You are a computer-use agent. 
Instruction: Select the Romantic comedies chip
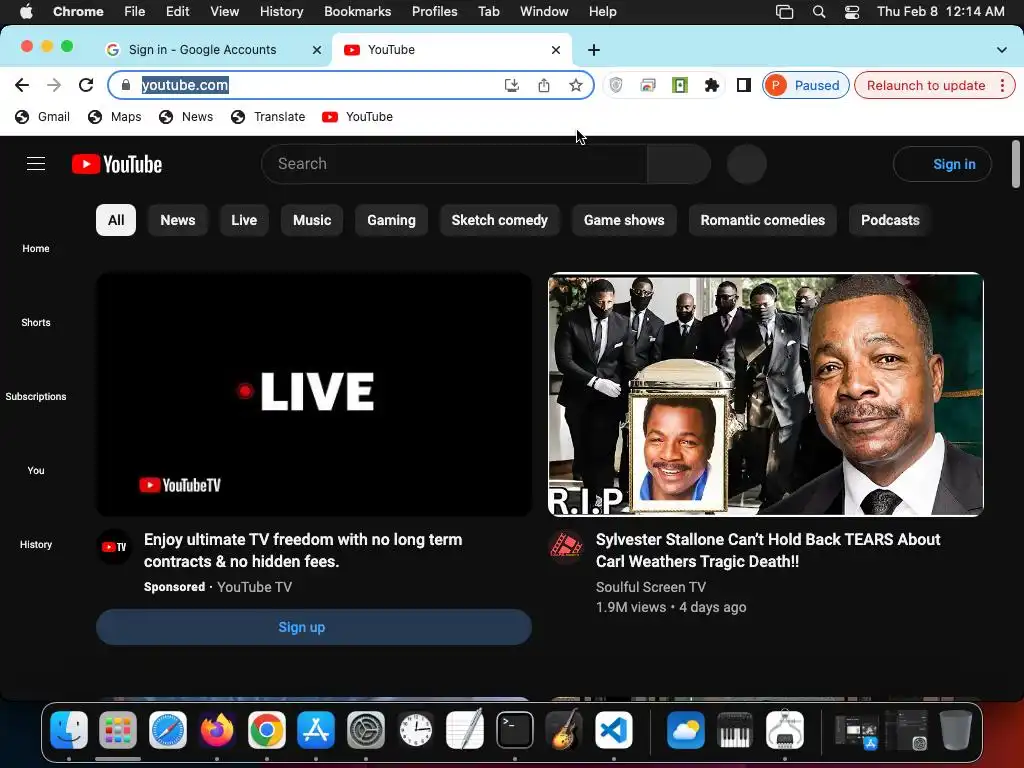pos(762,220)
